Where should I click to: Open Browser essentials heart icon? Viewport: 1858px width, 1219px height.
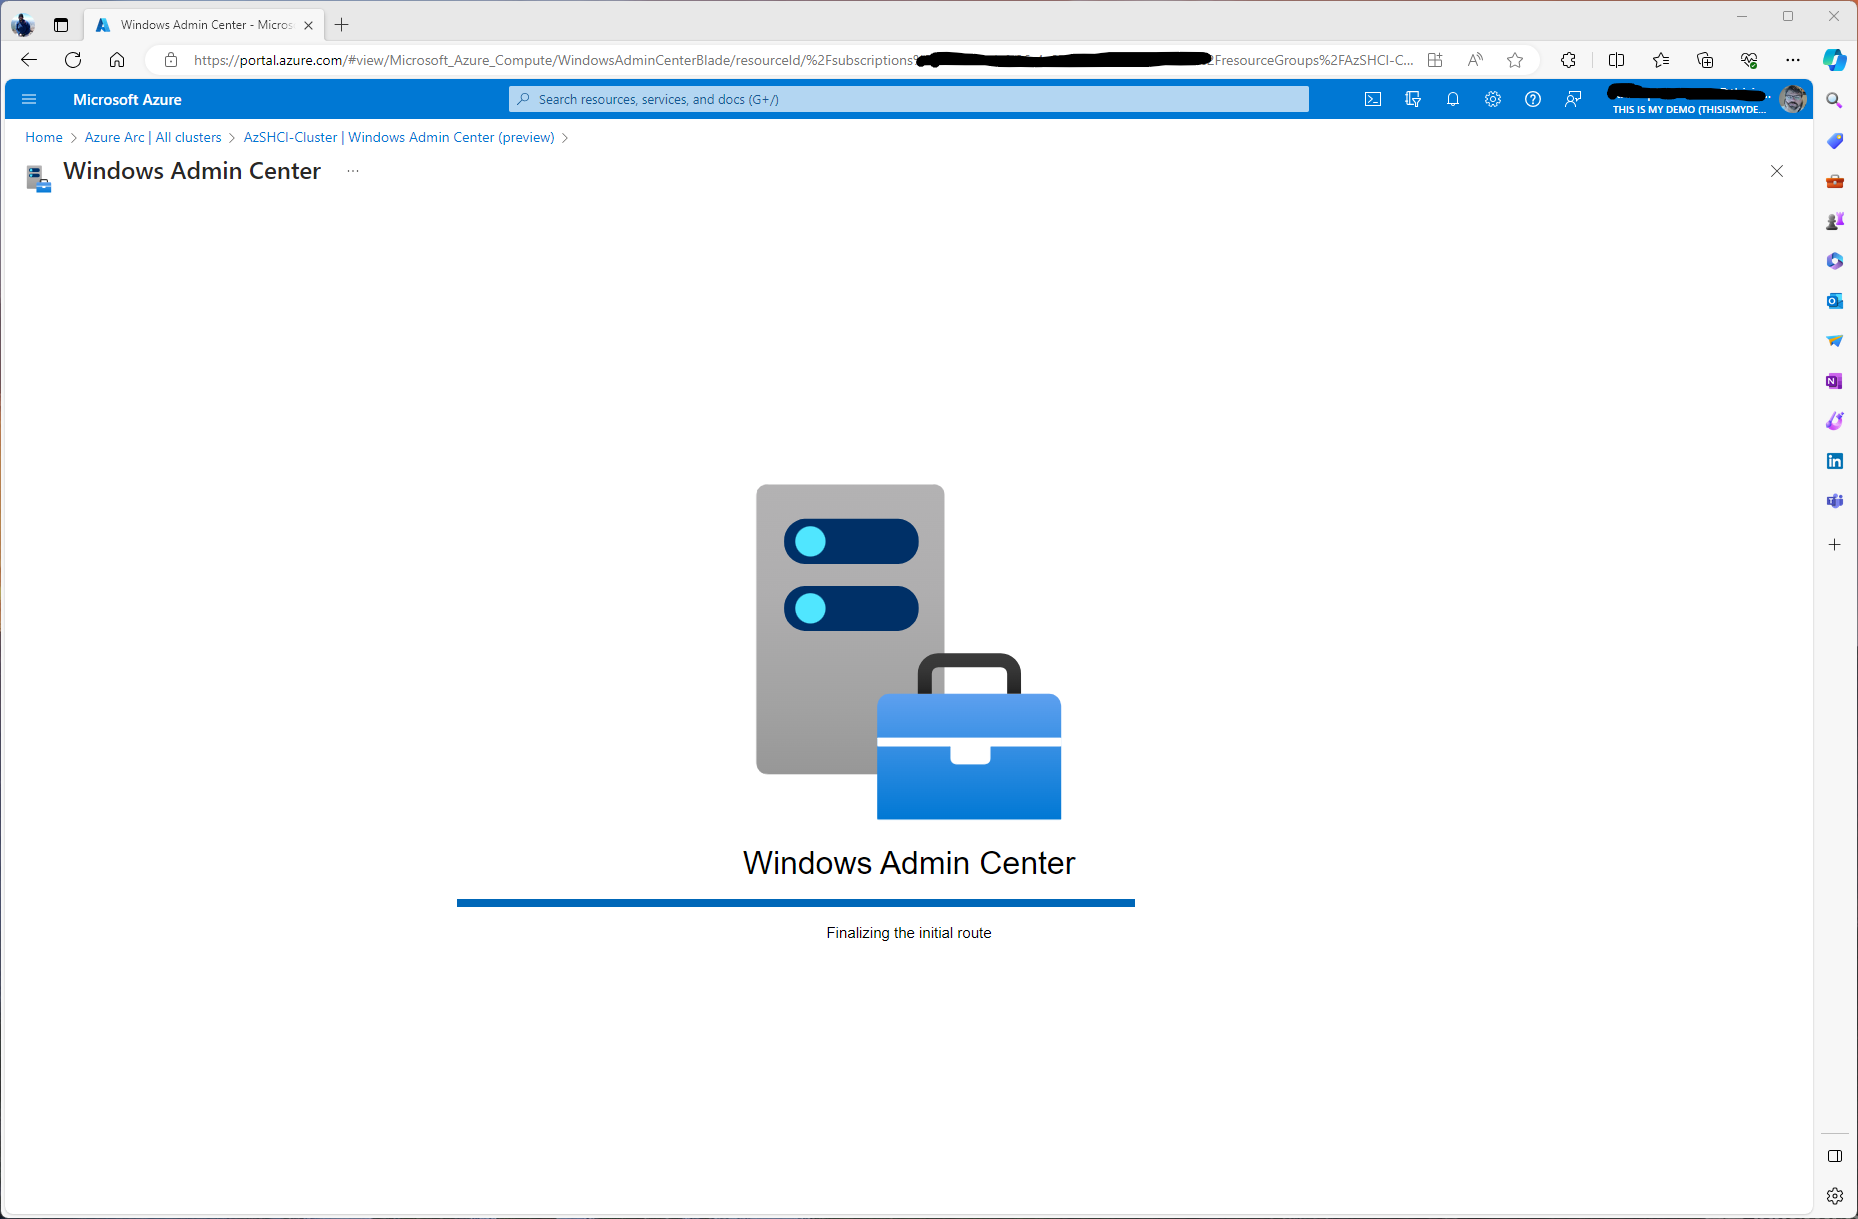(1749, 60)
